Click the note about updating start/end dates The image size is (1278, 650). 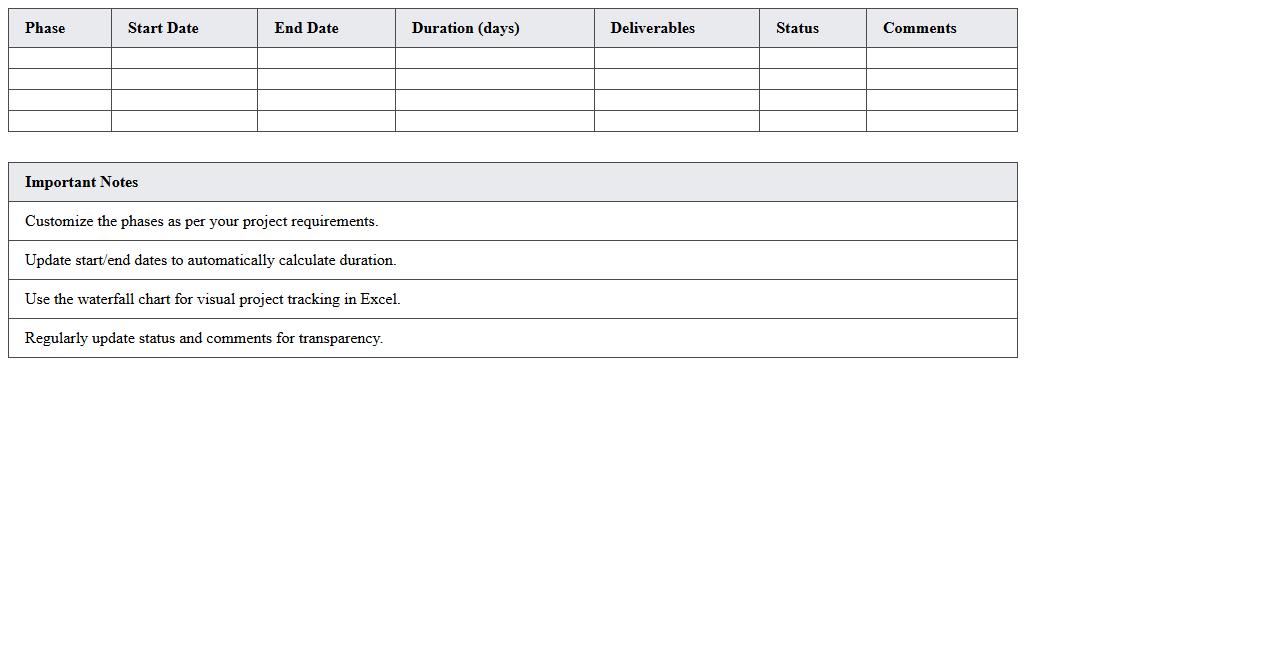210,260
